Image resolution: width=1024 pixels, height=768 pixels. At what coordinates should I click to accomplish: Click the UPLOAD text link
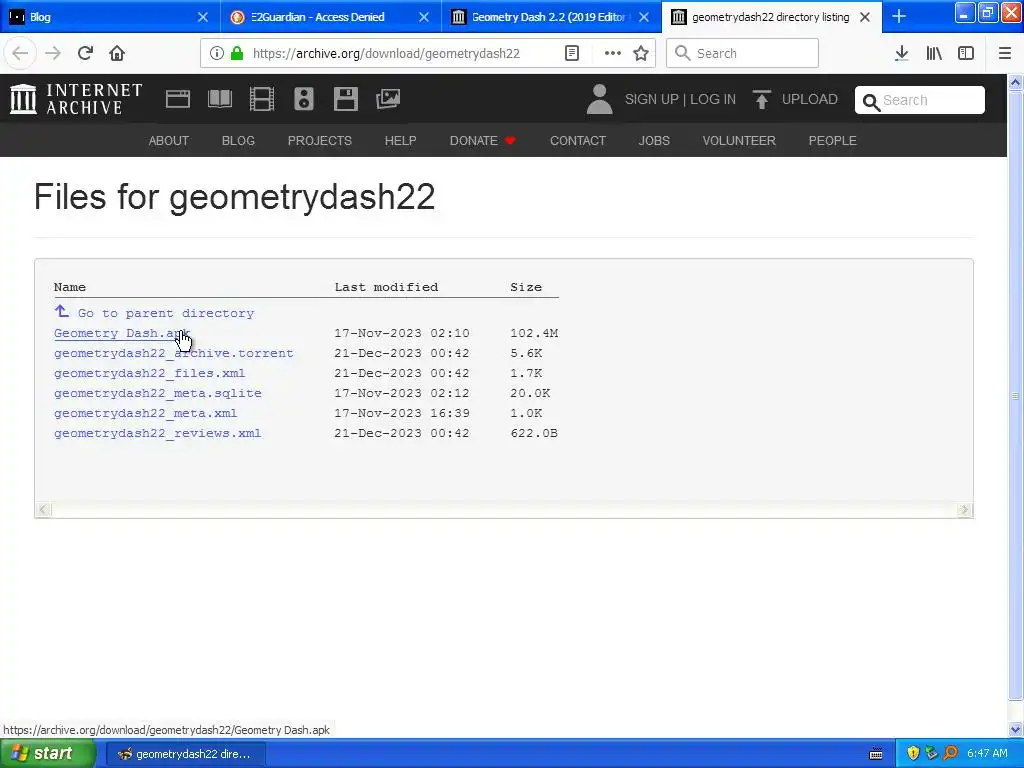(810, 99)
